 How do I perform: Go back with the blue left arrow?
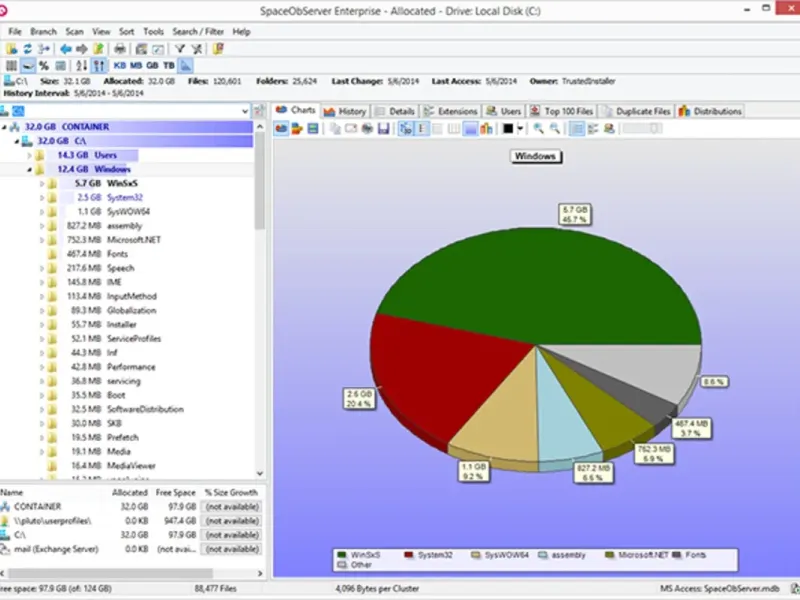(66, 48)
